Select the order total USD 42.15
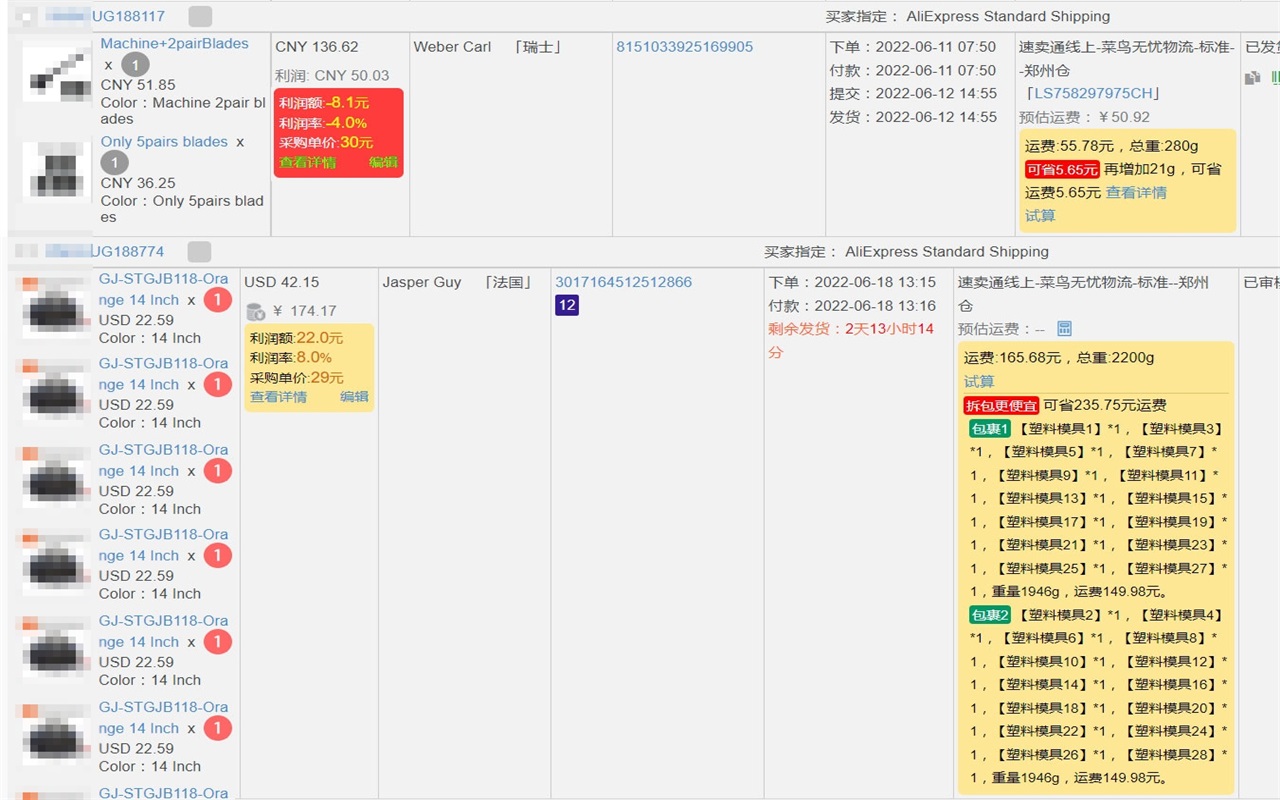 pyautogui.click(x=282, y=282)
